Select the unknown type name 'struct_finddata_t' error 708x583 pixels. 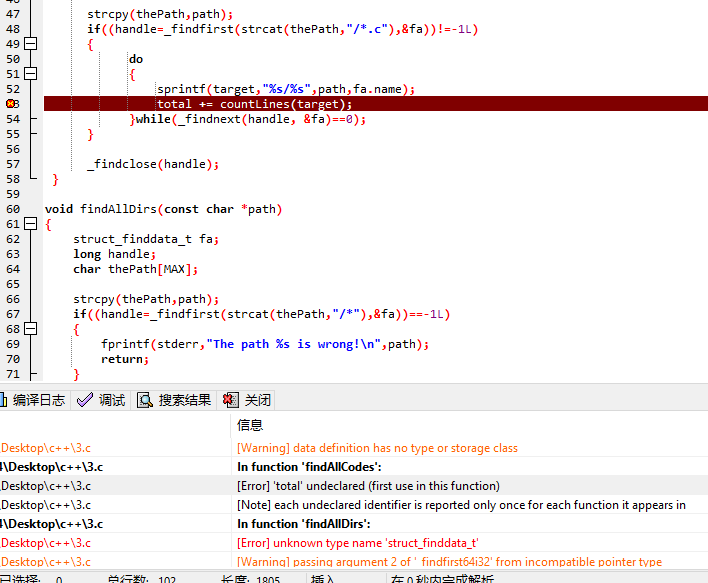(x=357, y=543)
